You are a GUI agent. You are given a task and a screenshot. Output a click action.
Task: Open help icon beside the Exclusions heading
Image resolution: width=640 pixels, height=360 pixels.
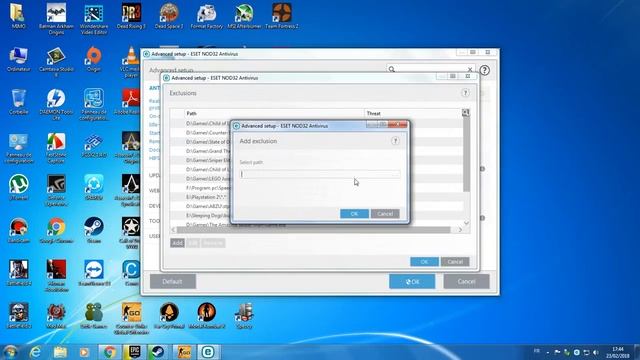[x=465, y=93]
